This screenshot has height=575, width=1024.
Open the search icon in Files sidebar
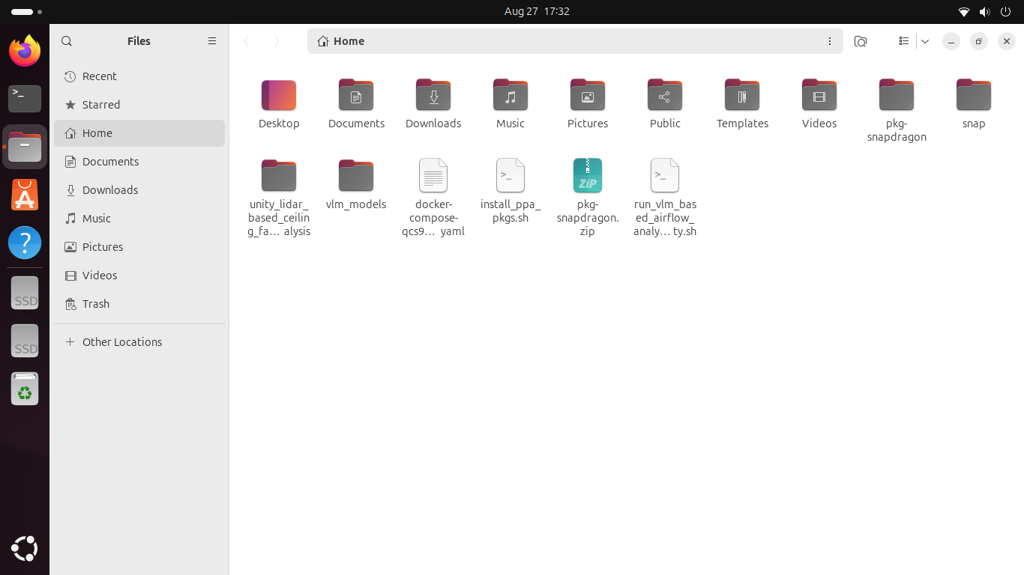[x=67, y=41]
